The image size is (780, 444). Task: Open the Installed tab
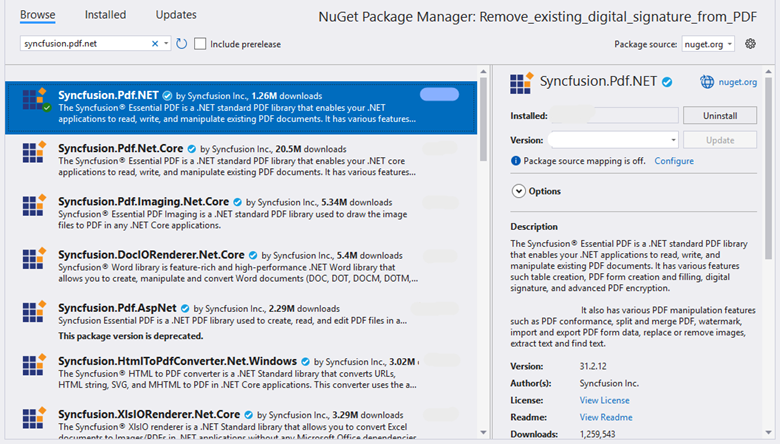tap(105, 15)
